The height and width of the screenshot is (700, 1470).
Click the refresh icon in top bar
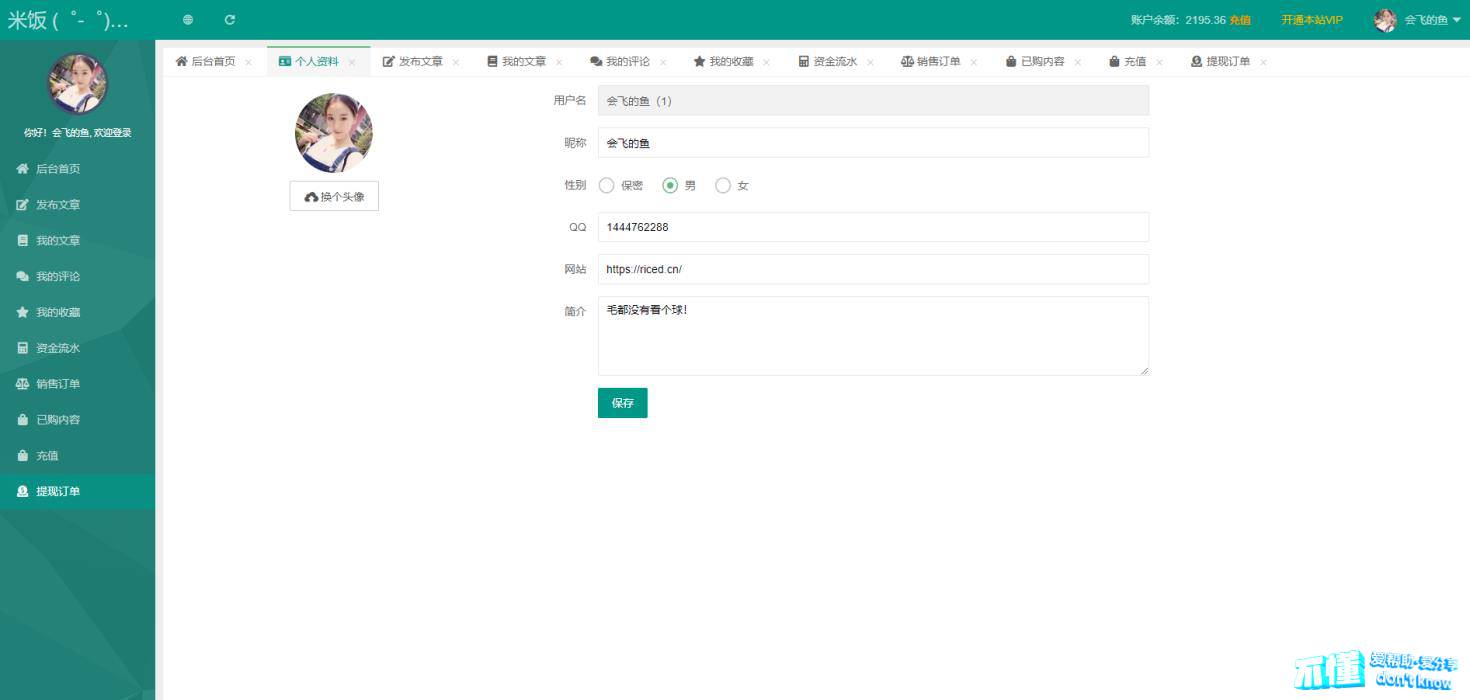pos(230,20)
